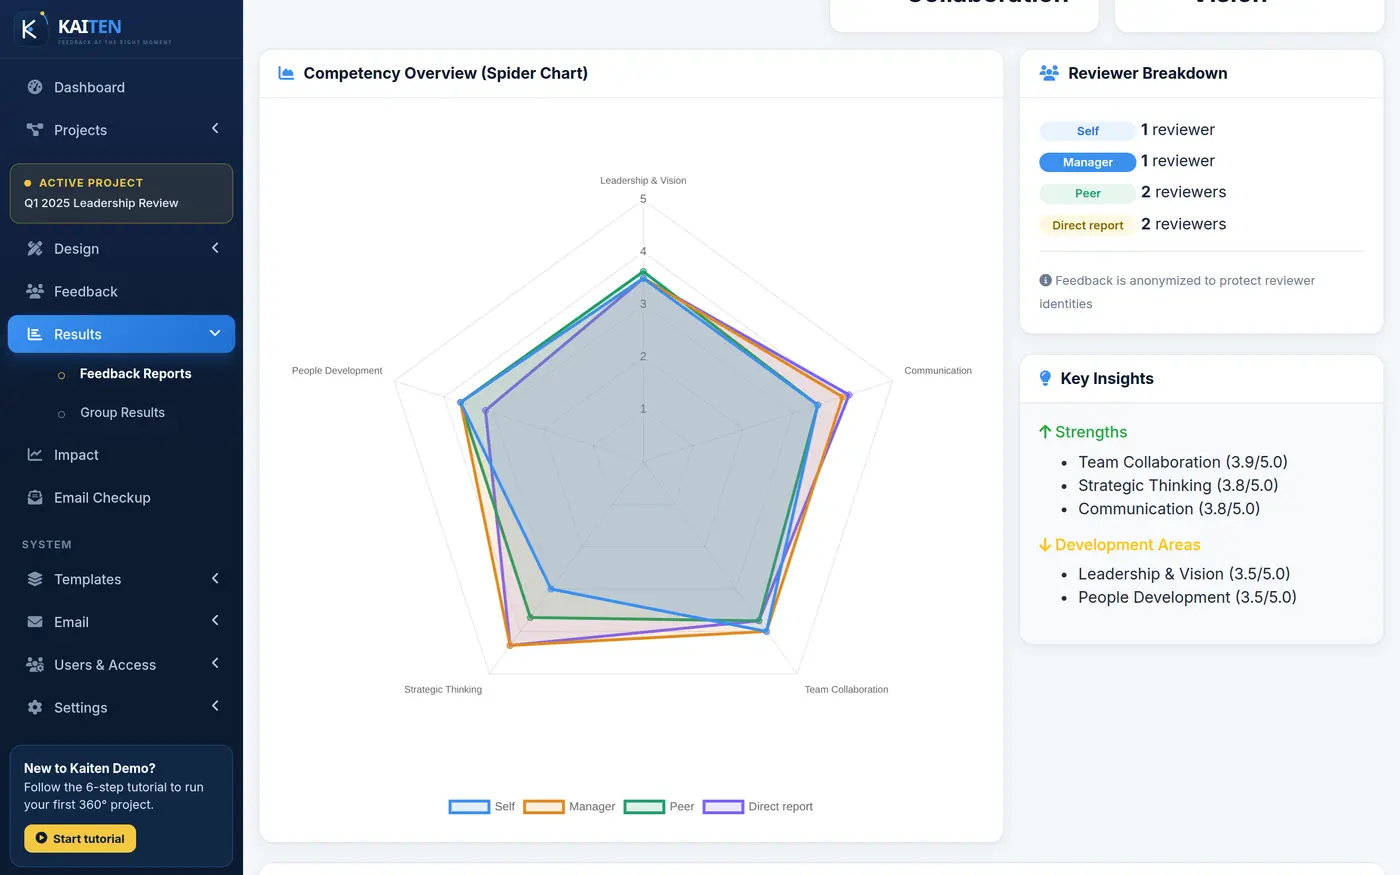Click the Email Checkup envelope icon
Screen dimensions: 1400x875
coord(35,497)
